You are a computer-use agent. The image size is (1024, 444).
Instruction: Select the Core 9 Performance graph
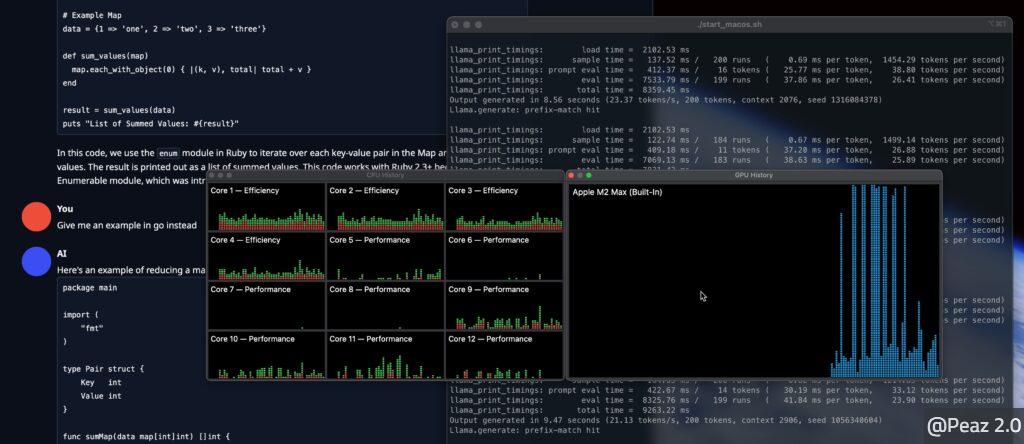tap(504, 306)
